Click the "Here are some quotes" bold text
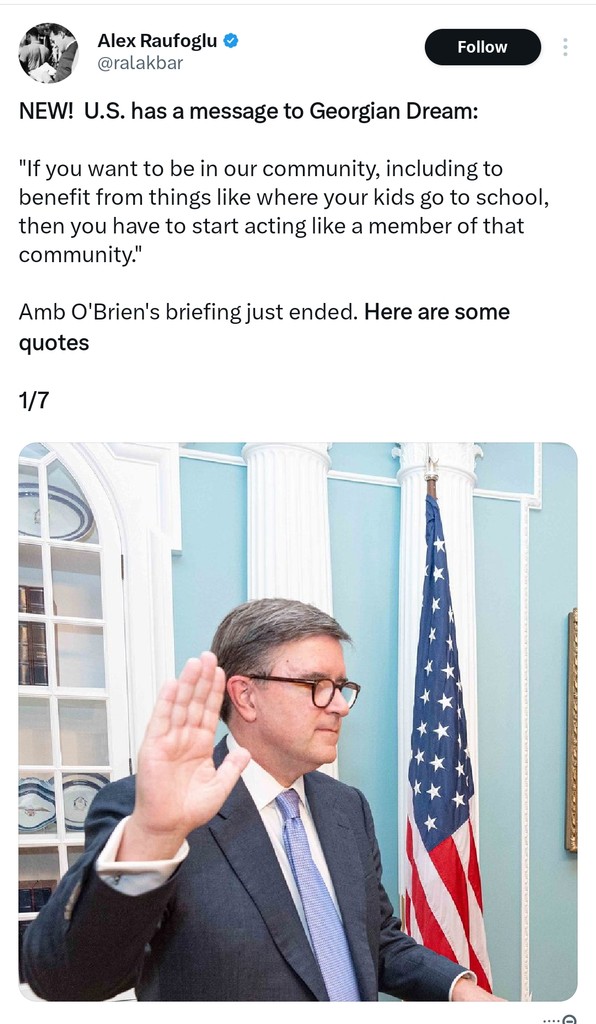Viewport: 596px width, 1024px height. (264, 327)
